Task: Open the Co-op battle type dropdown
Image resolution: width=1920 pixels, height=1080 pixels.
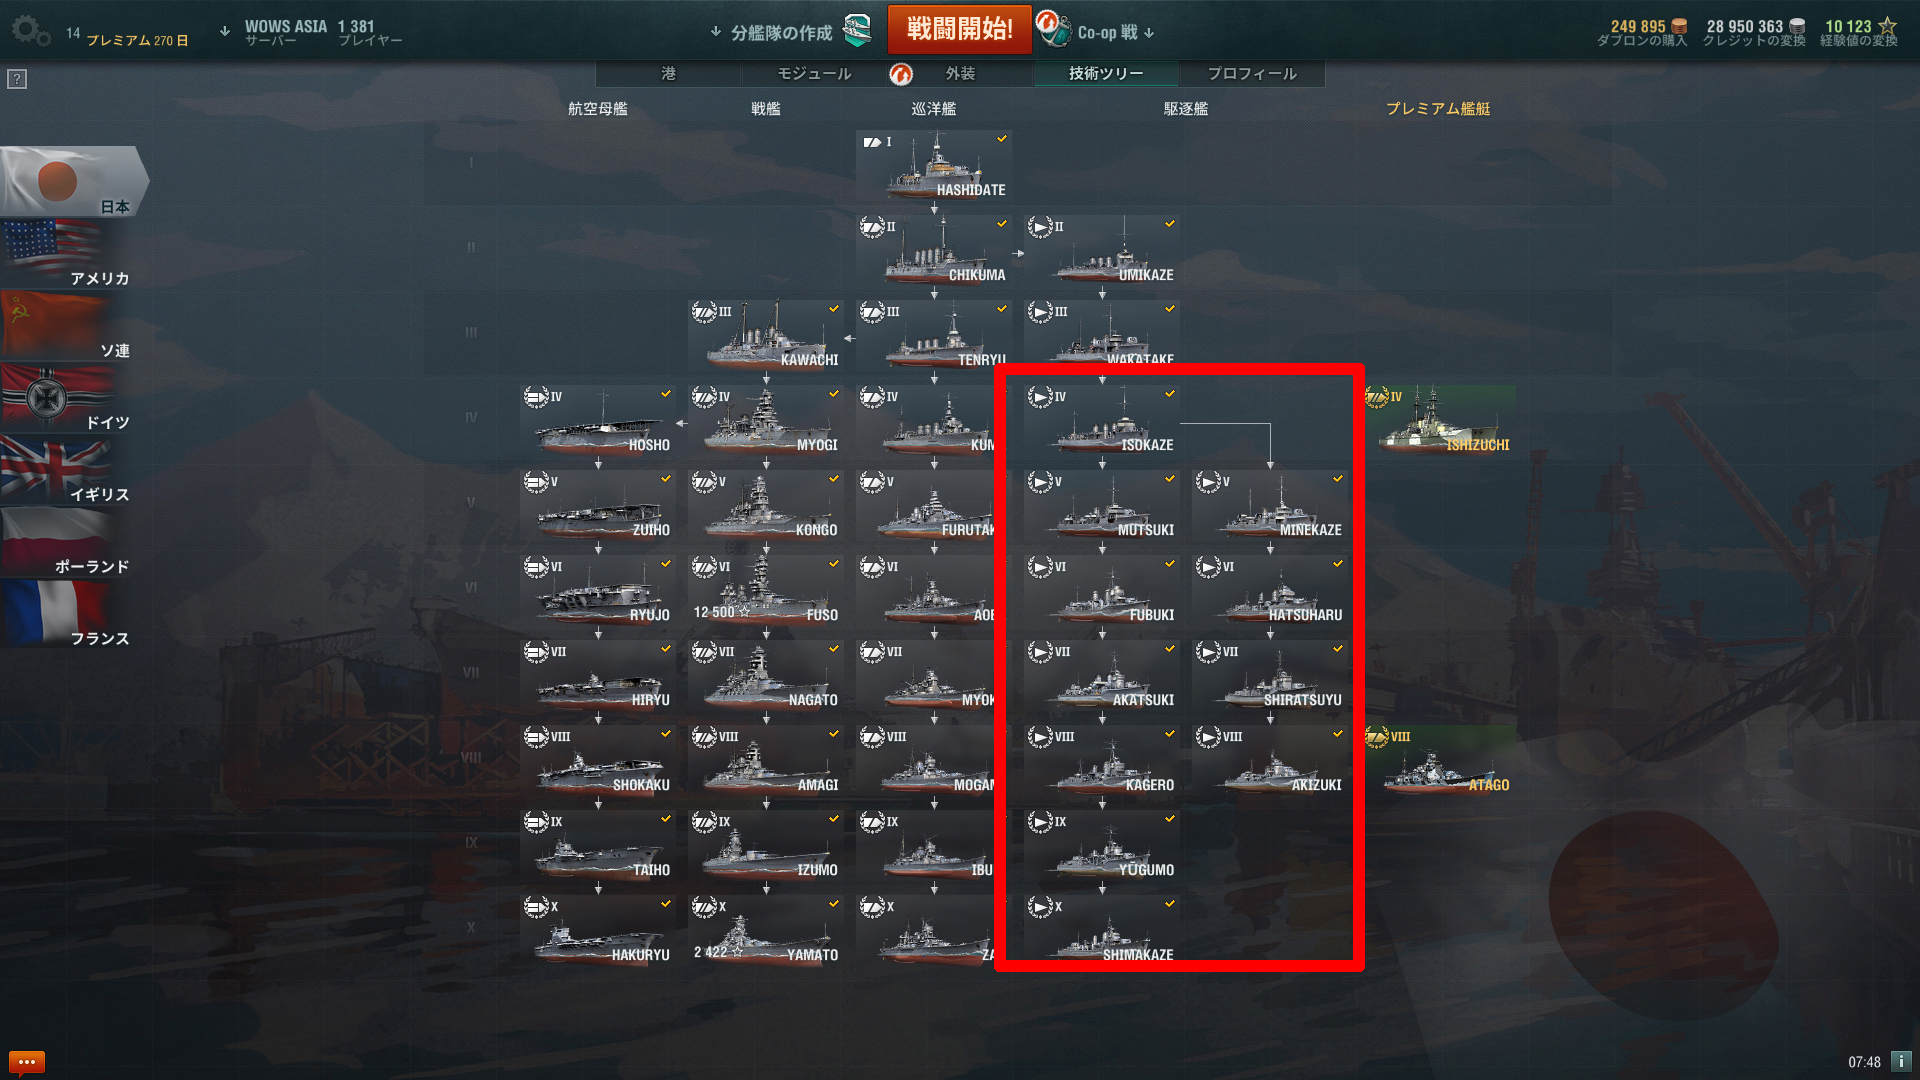Action: 1116,32
